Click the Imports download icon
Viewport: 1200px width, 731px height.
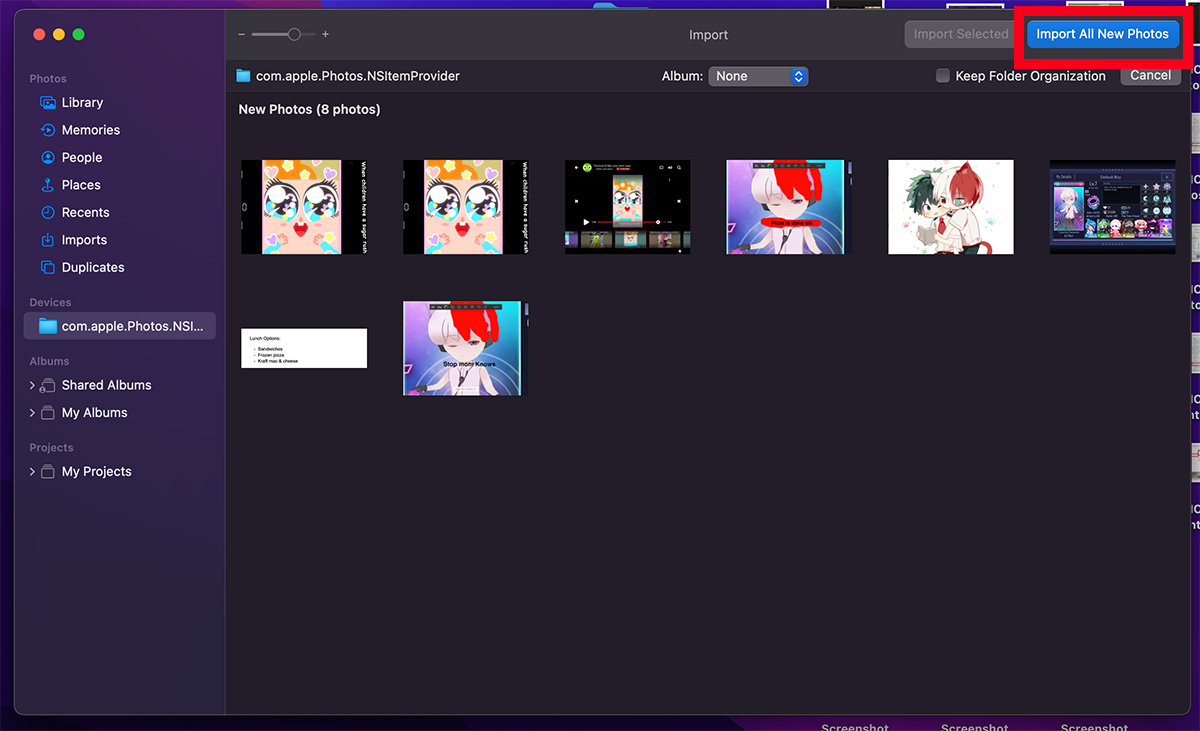pyautogui.click(x=48, y=239)
